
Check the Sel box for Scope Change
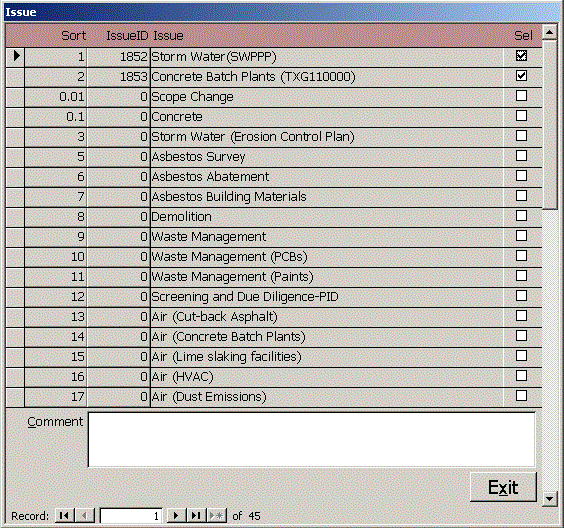coord(521,96)
